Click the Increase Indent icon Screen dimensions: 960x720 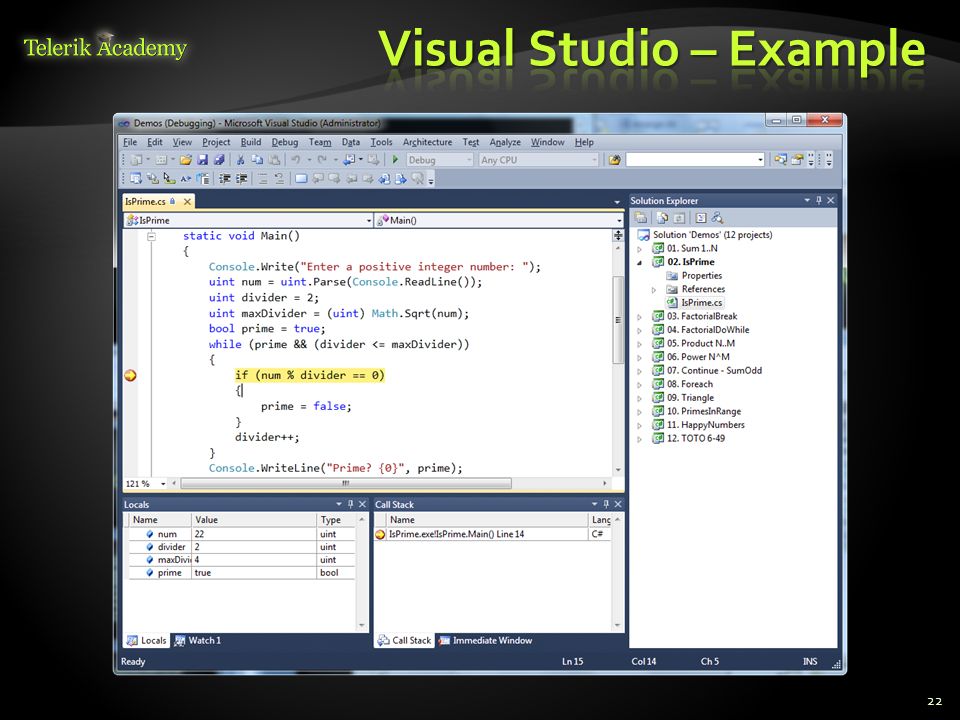(x=241, y=179)
